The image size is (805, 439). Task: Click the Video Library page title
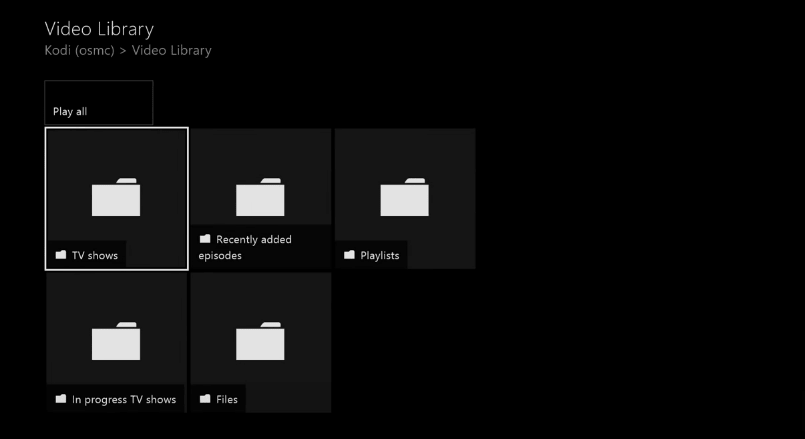click(x=99, y=29)
